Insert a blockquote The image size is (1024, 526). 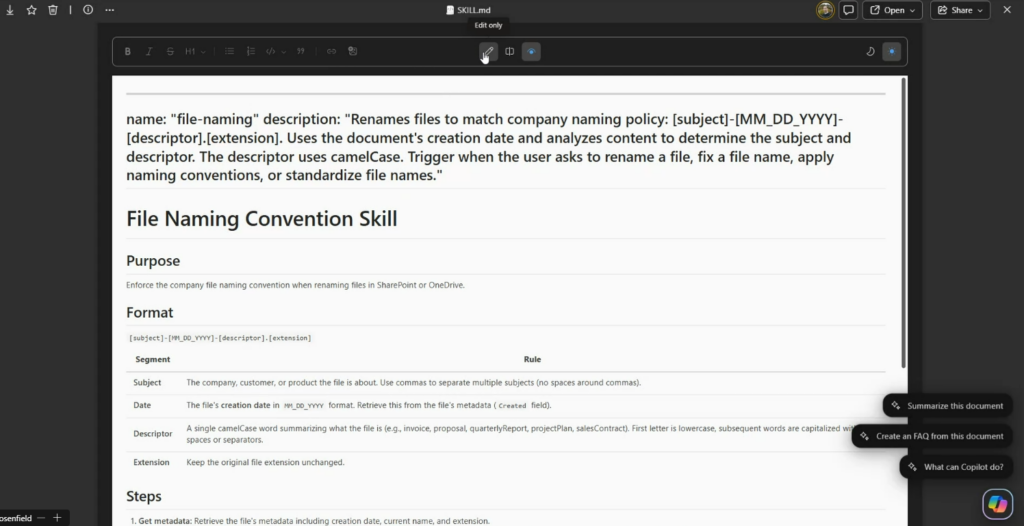point(301,51)
